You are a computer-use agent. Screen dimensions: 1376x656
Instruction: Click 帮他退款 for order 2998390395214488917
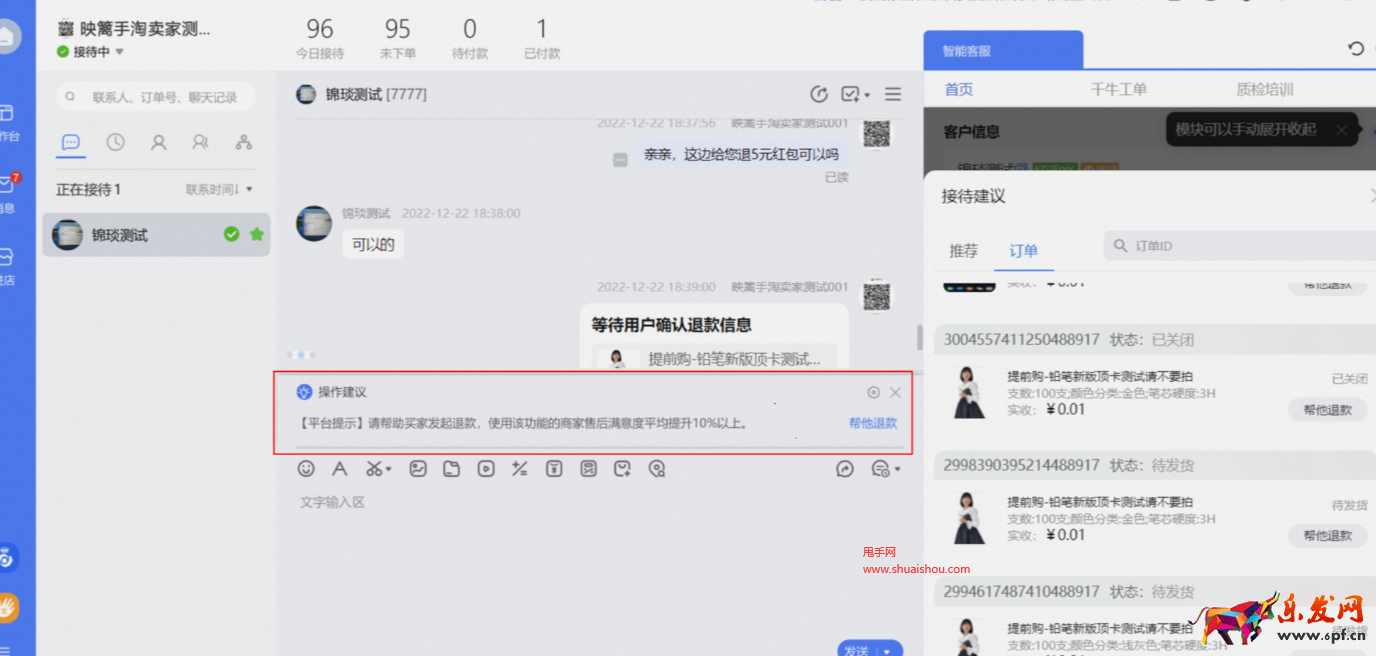click(1327, 535)
